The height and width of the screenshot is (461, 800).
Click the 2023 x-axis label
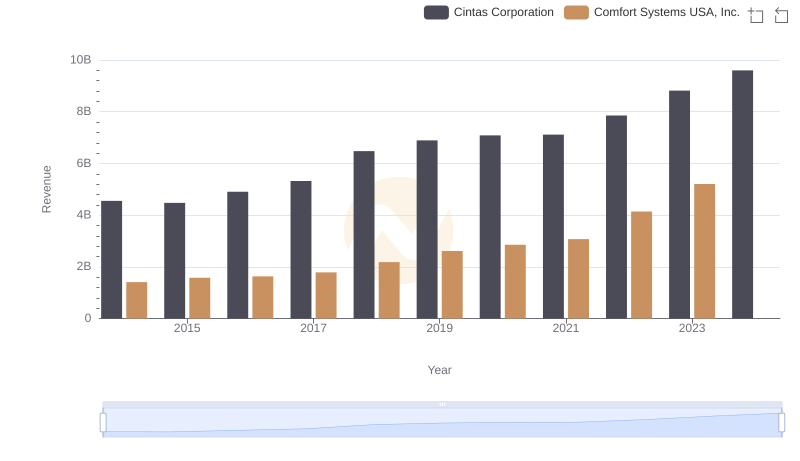[692, 328]
